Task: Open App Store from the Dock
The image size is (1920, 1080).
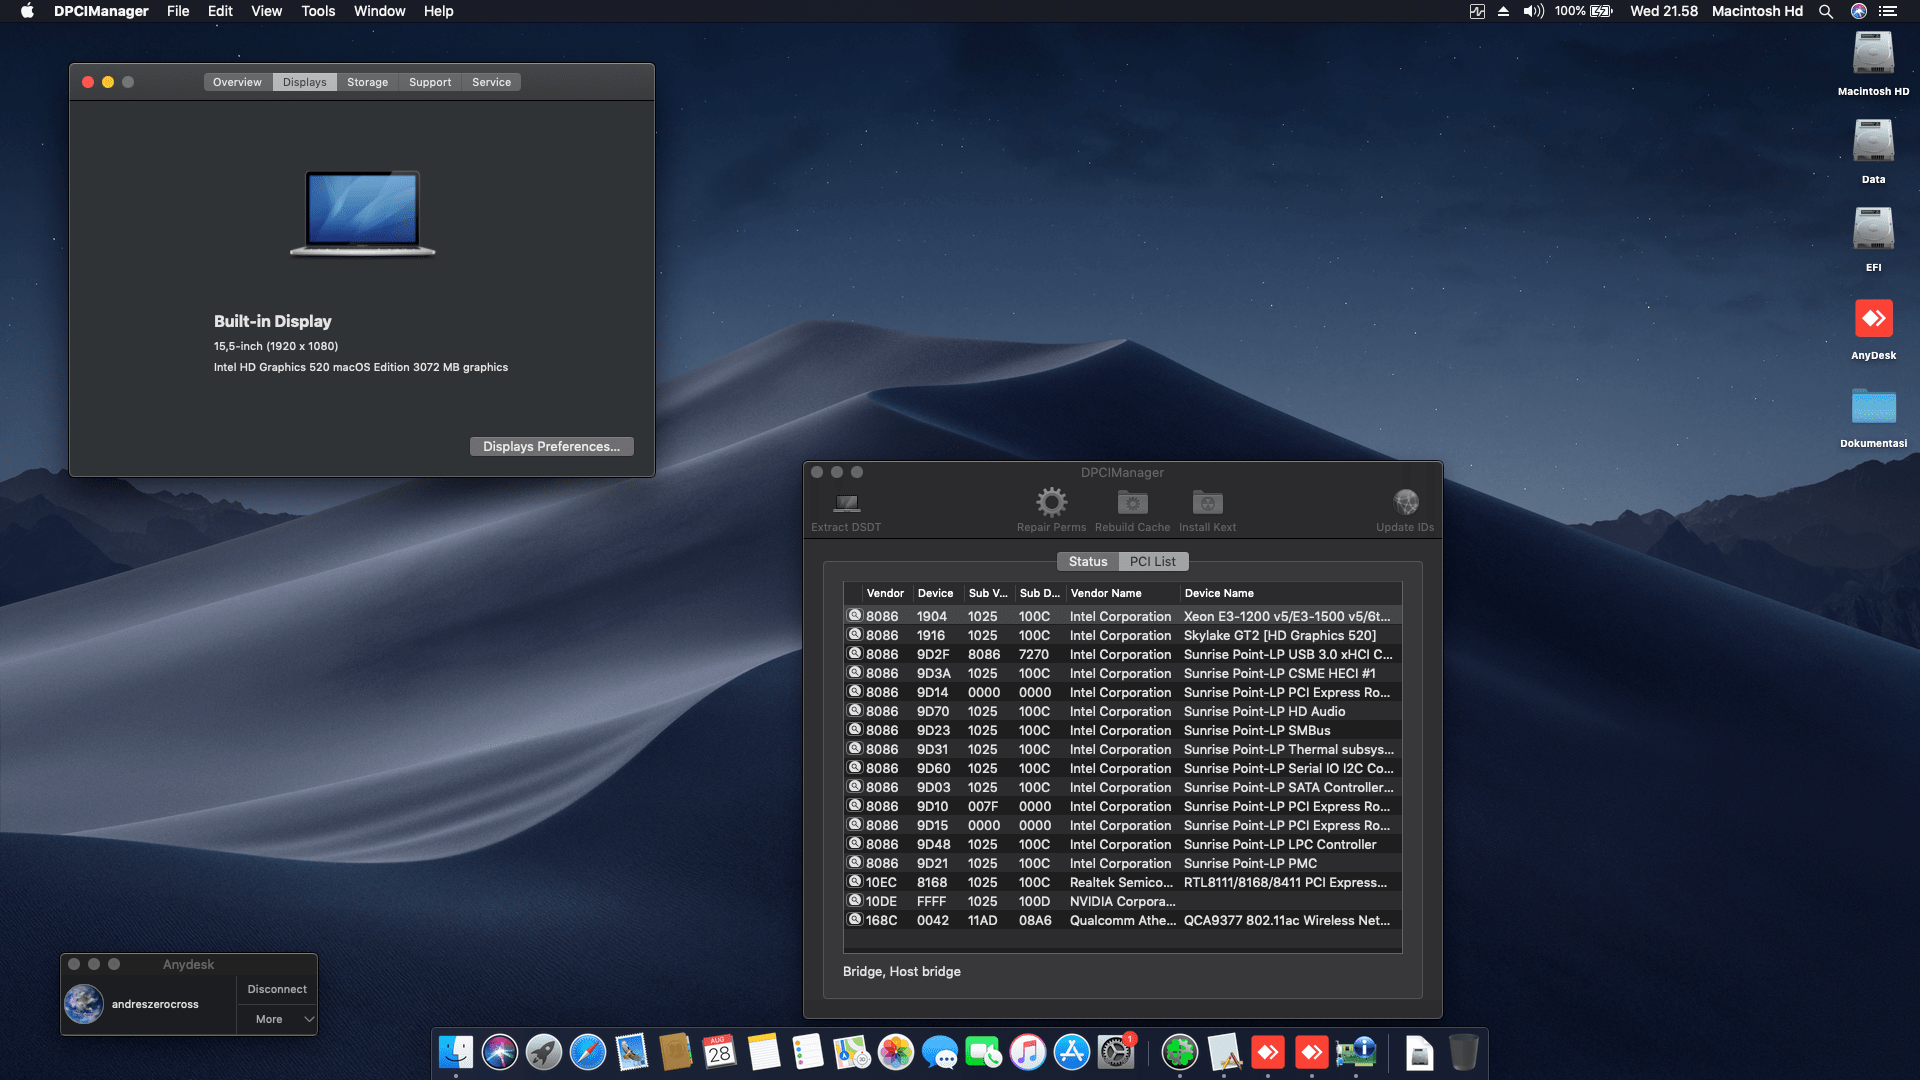Action: pyautogui.click(x=1072, y=1052)
